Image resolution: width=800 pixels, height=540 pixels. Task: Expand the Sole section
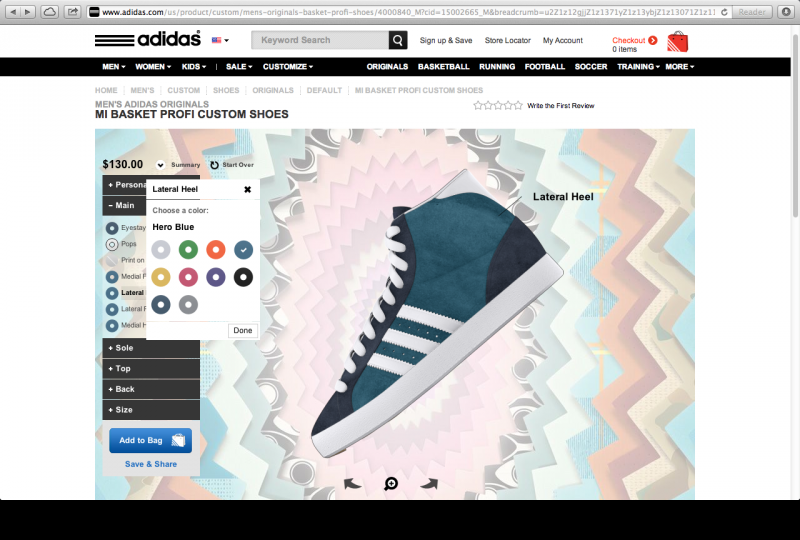(x=151, y=348)
